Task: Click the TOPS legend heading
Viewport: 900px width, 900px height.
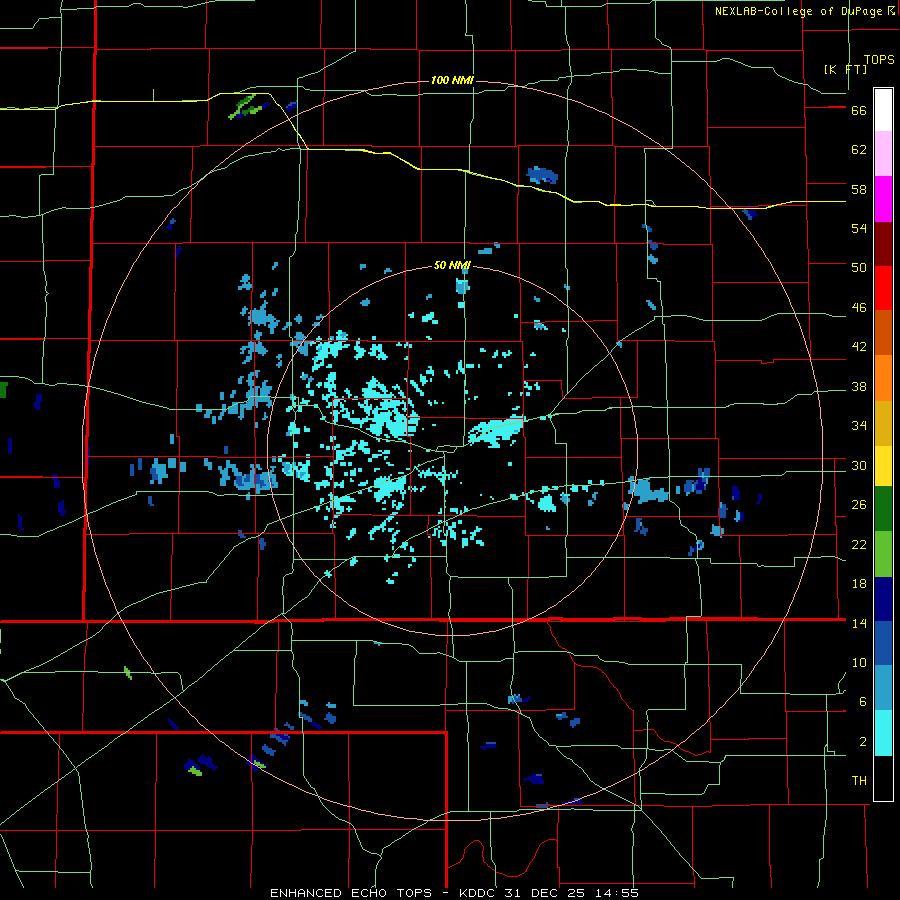Action: pyautogui.click(x=879, y=60)
